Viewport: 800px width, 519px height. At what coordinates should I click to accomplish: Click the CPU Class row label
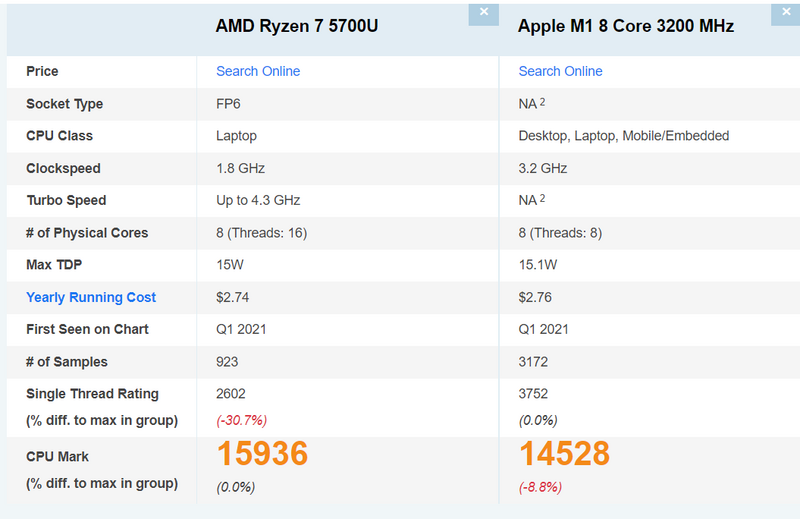click(x=59, y=136)
